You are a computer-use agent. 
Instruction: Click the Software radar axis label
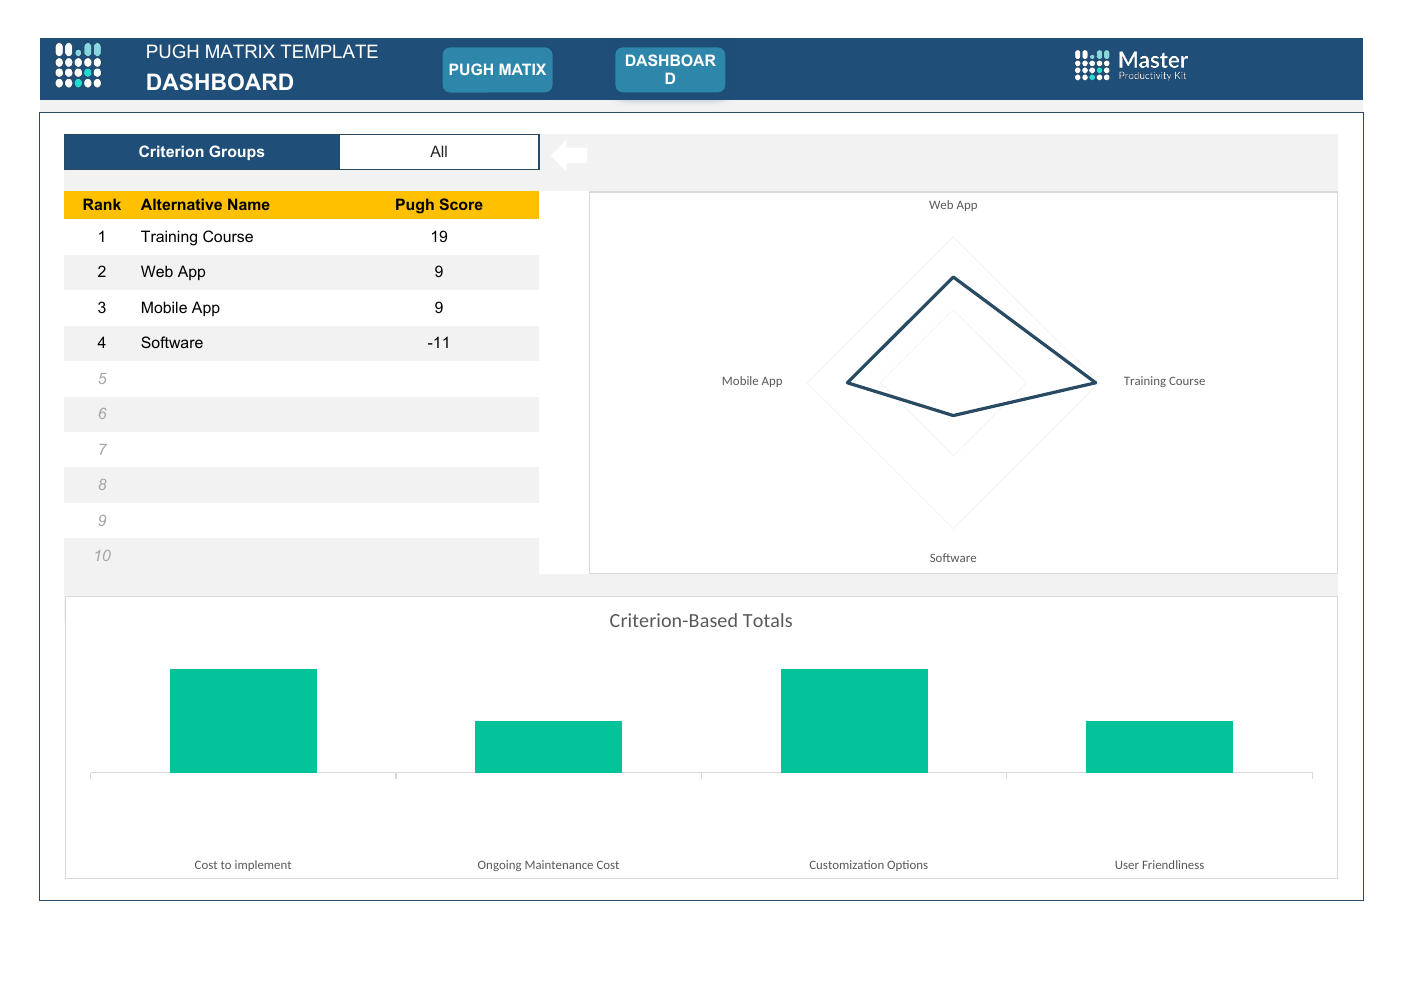tap(953, 558)
